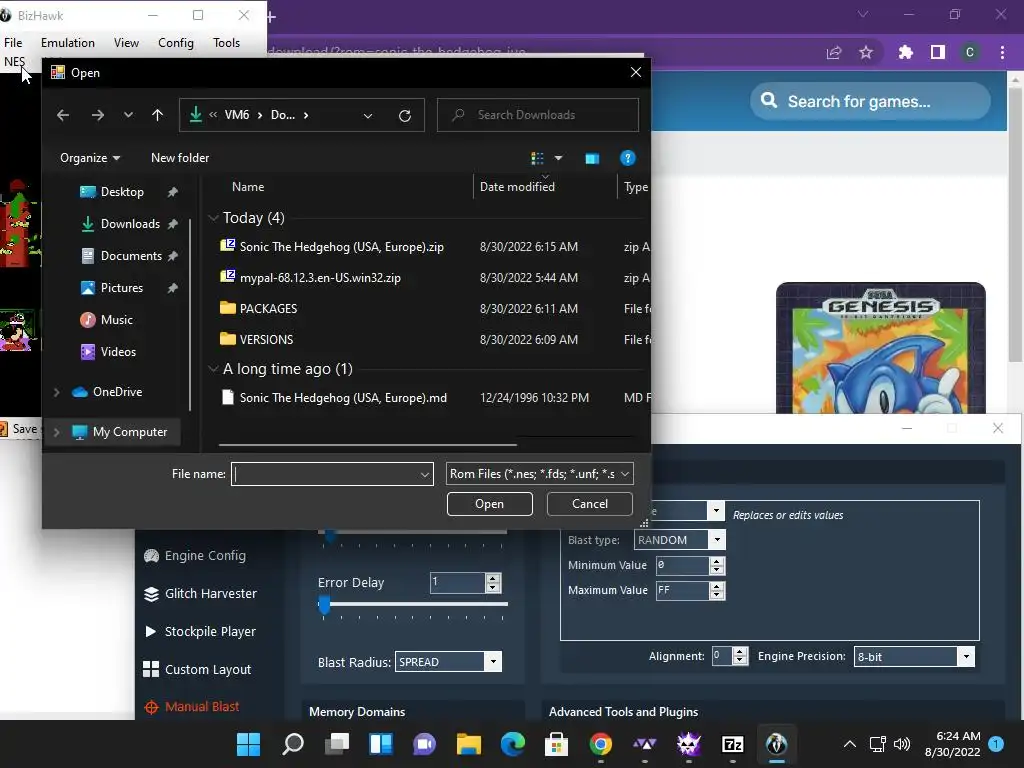Select the VERSIONS folder
1024x768 pixels.
(266, 340)
